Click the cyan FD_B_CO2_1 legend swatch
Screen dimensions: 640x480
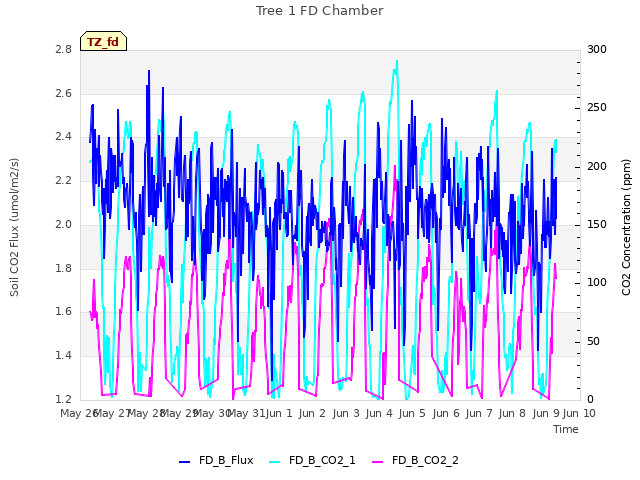click(x=275, y=462)
